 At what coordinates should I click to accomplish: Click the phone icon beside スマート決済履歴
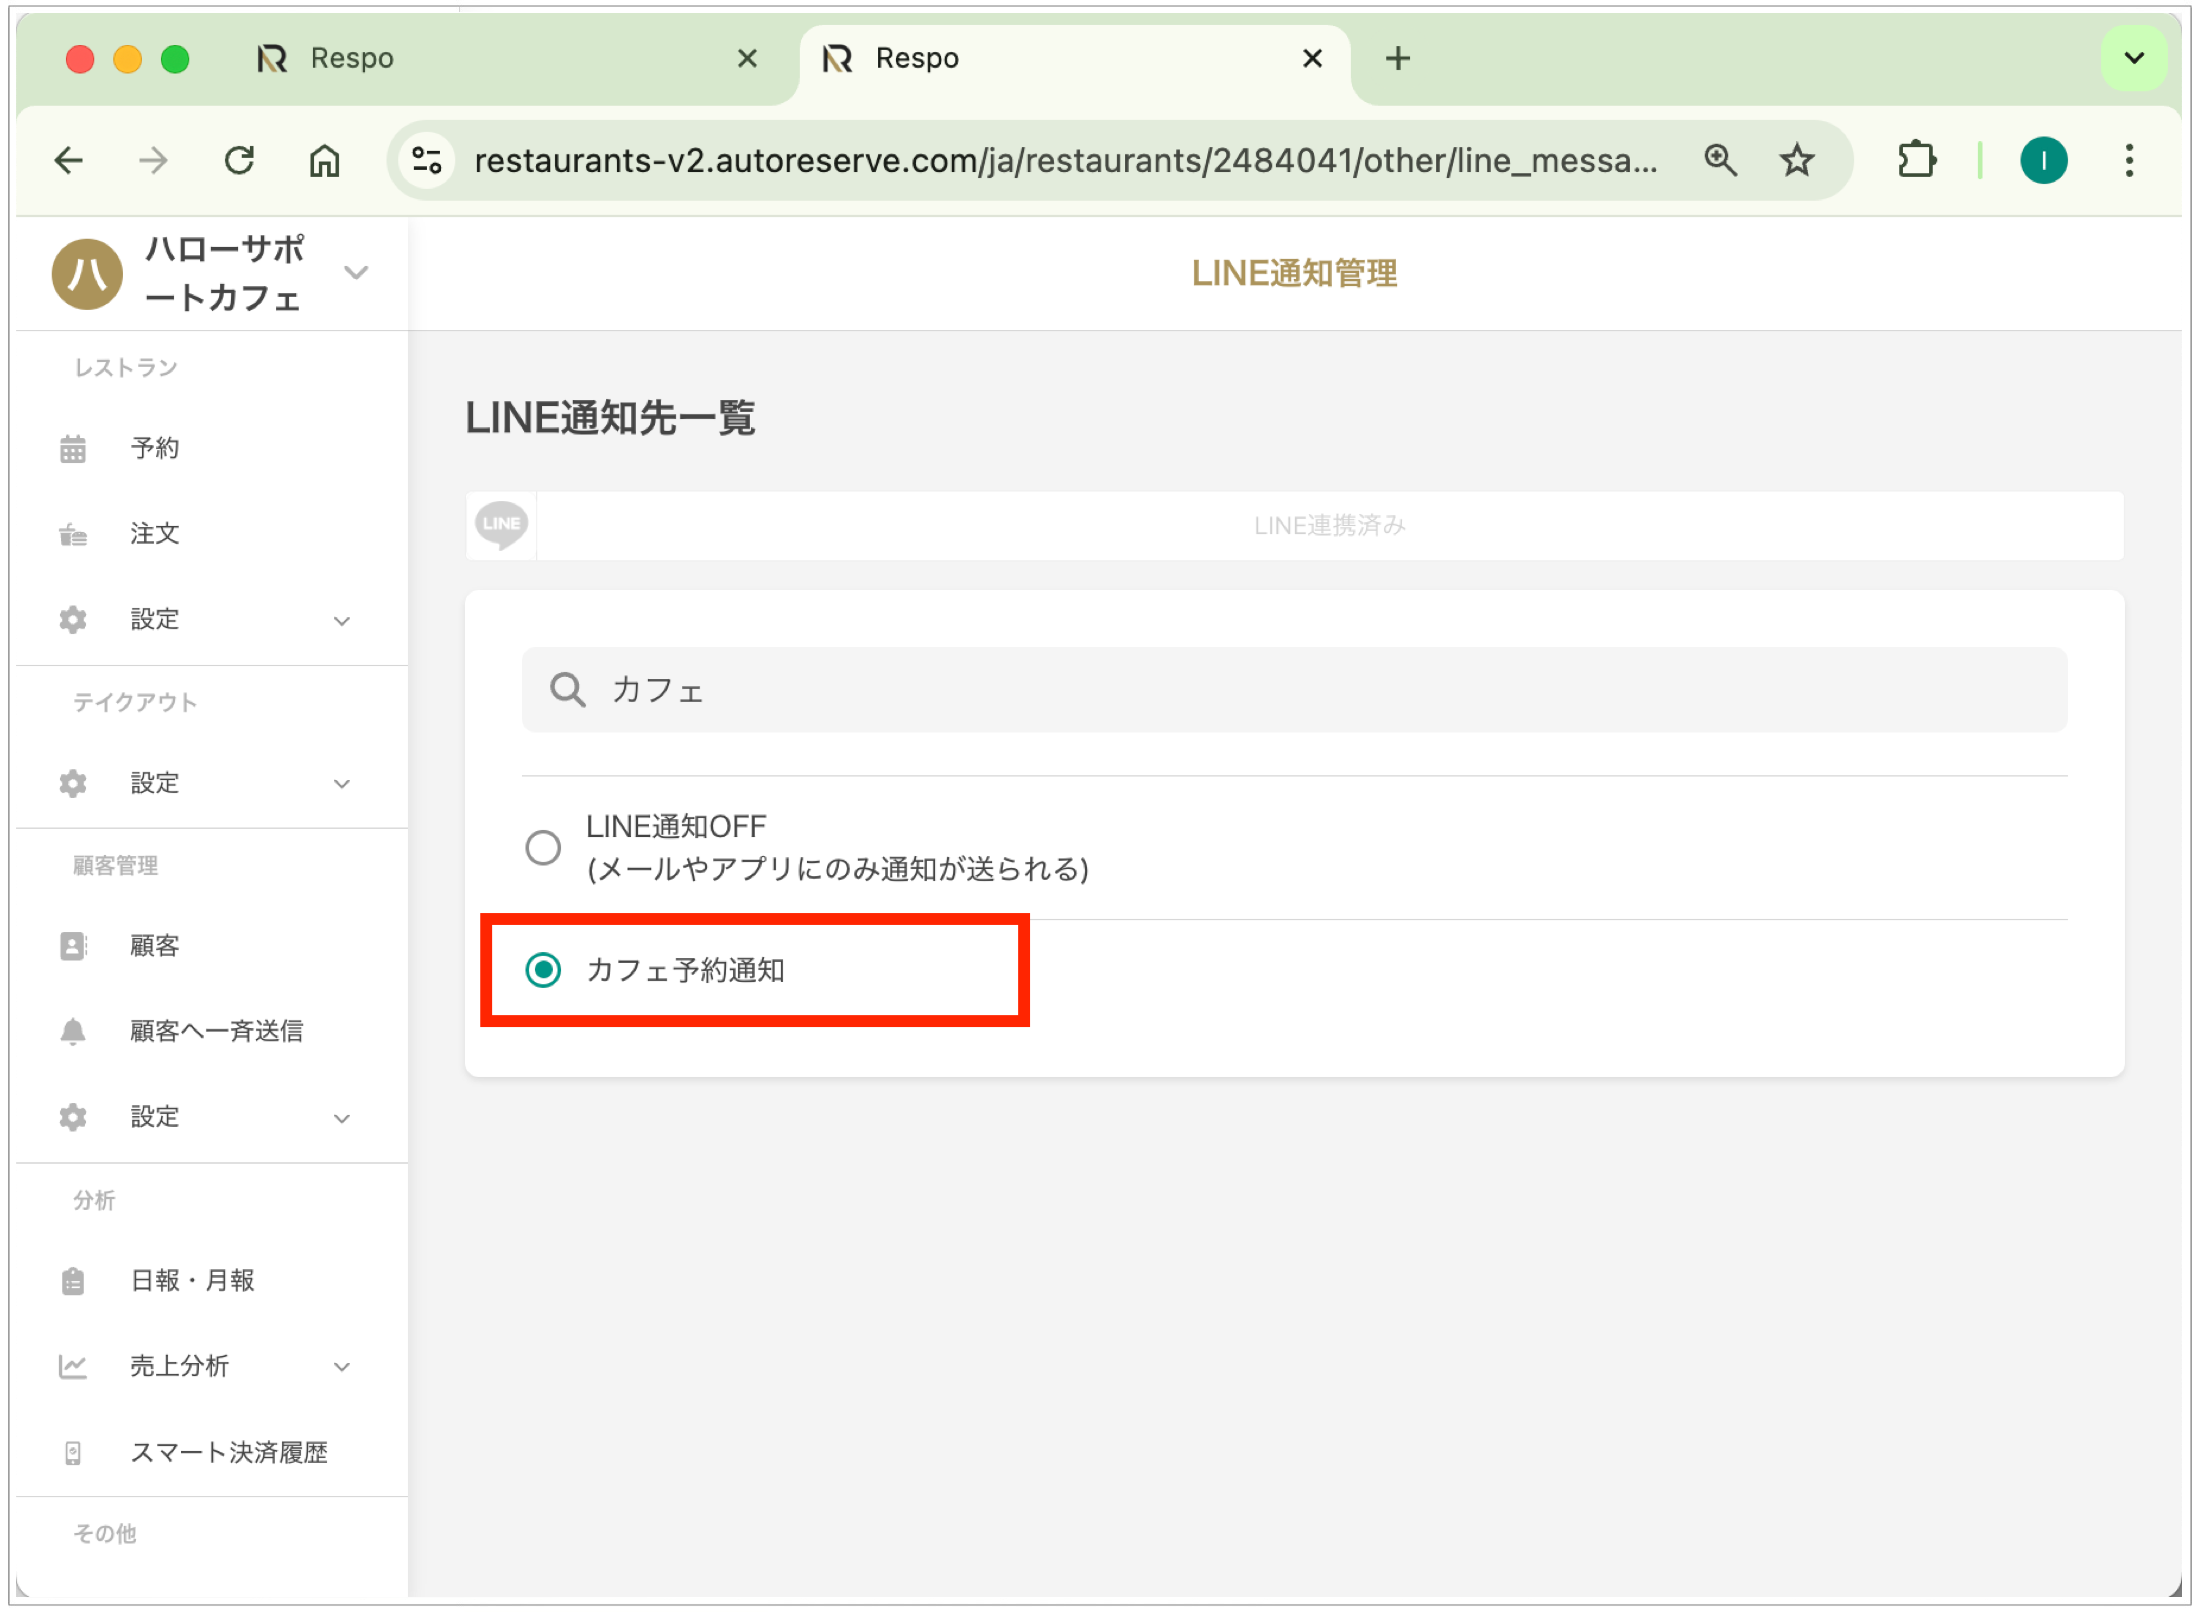coord(73,1453)
